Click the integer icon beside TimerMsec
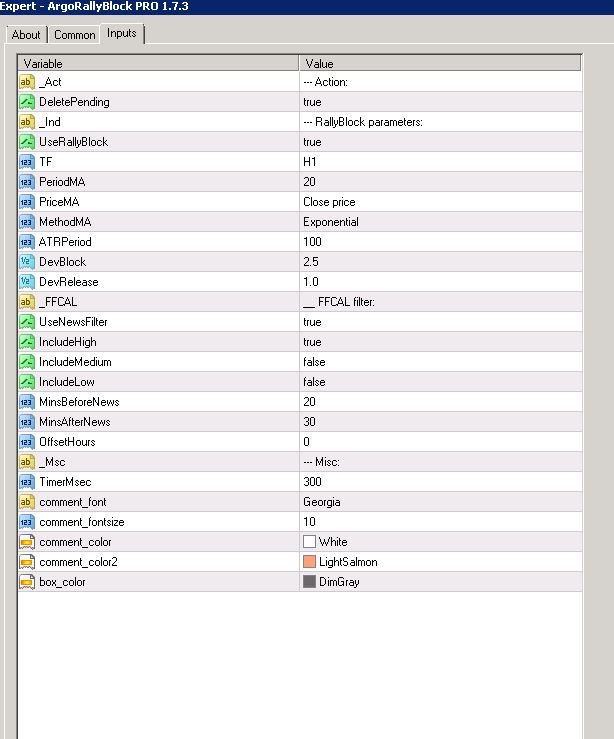The width and height of the screenshot is (614, 739). click(x=27, y=482)
